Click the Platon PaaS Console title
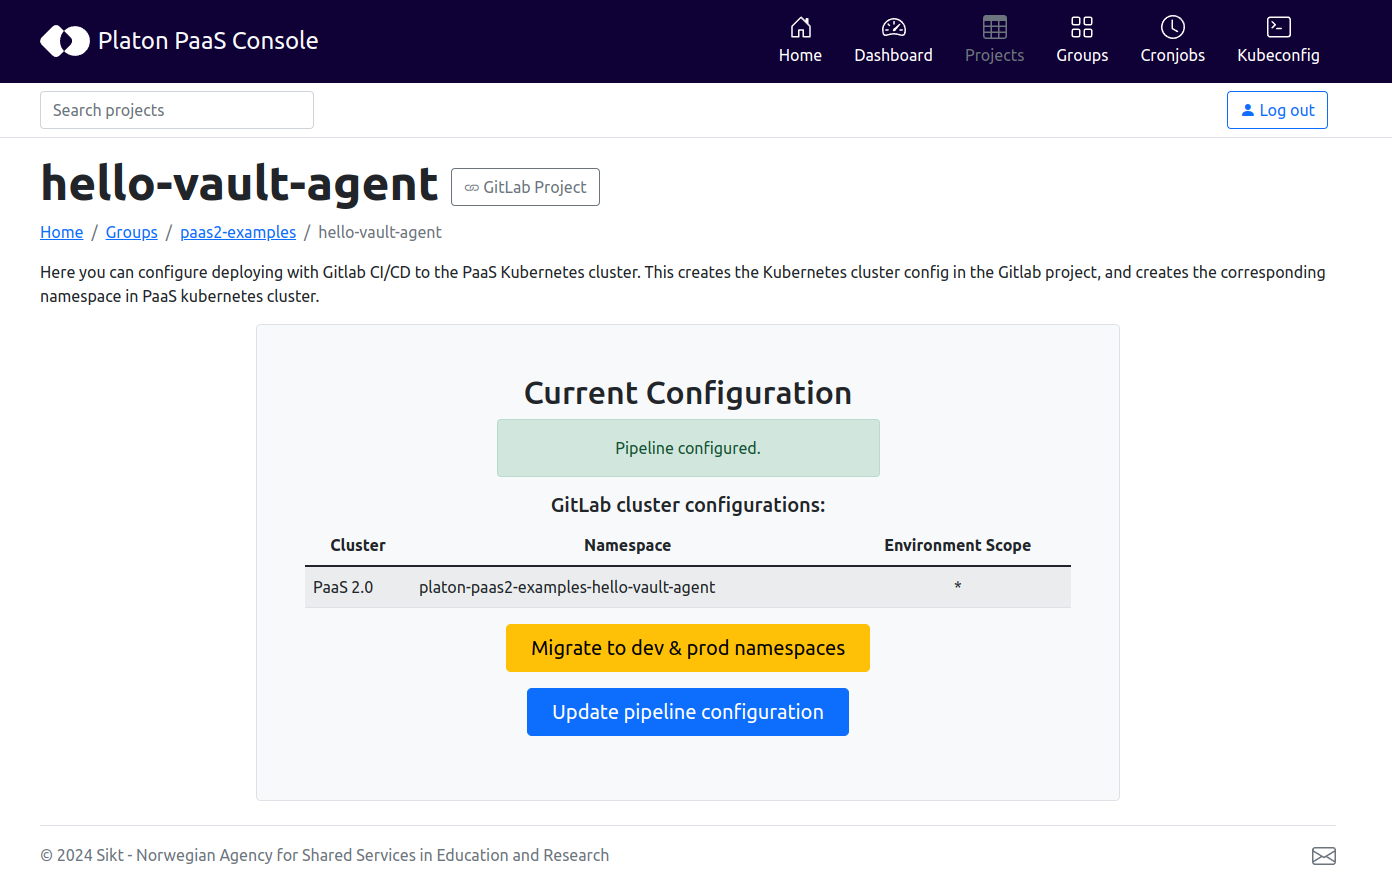This screenshot has height=882, width=1392. 208,41
